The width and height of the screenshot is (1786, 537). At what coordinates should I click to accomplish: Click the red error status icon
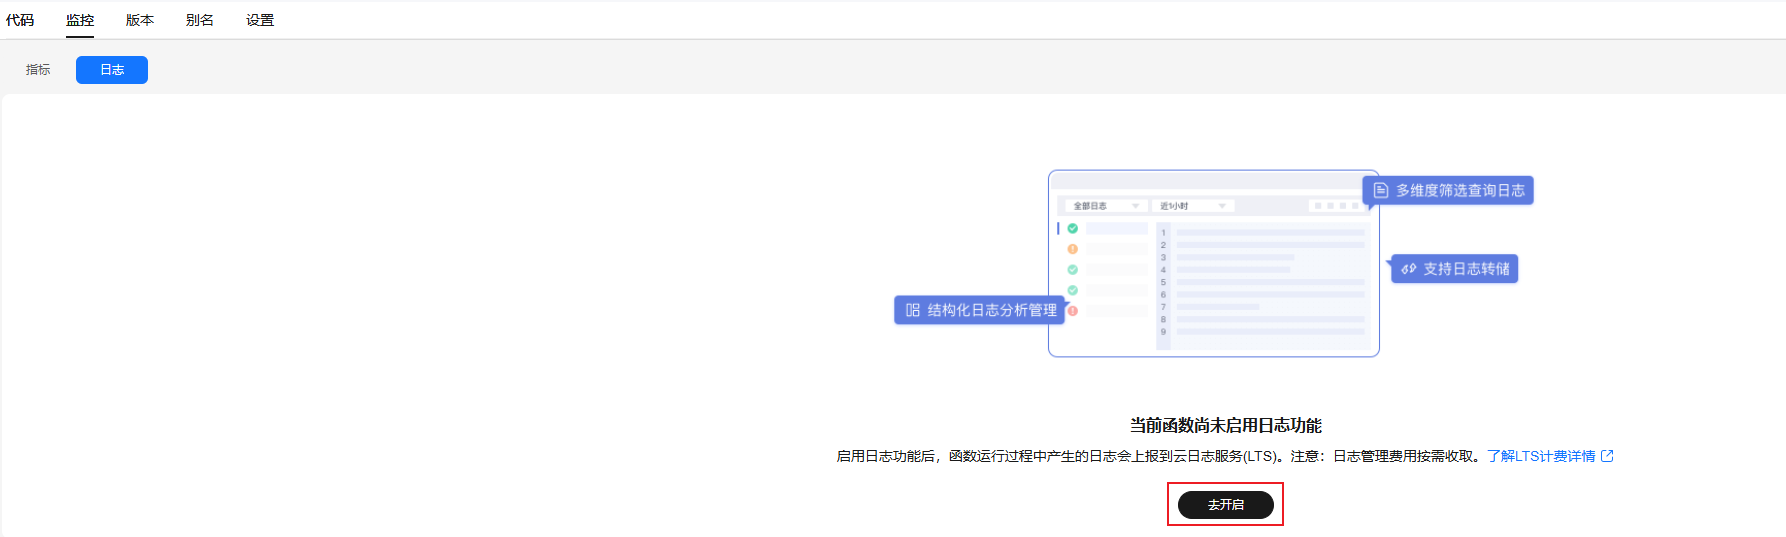click(x=1073, y=311)
